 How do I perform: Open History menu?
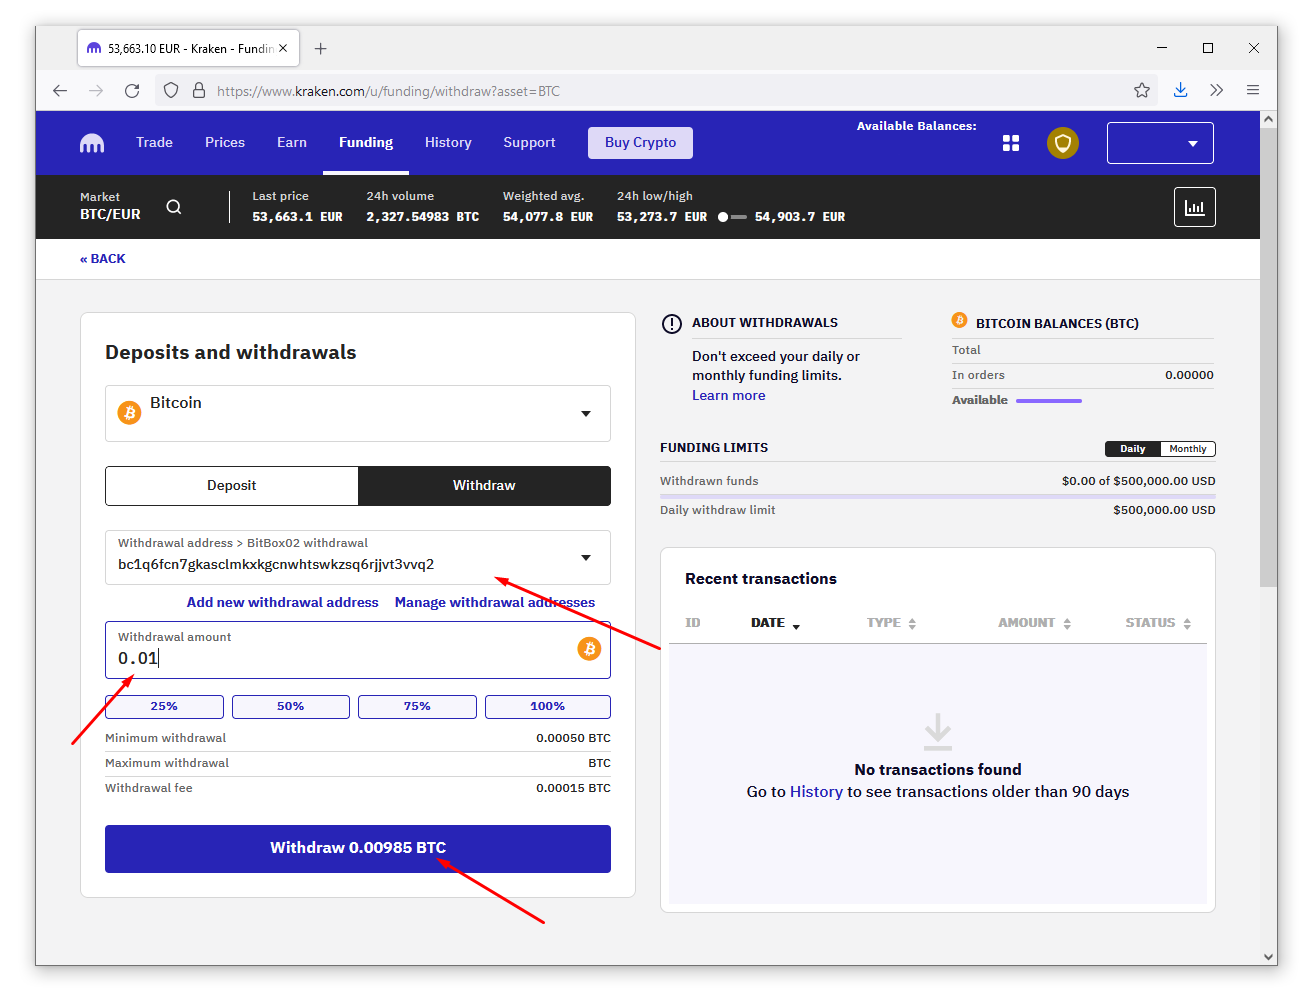coord(448,143)
